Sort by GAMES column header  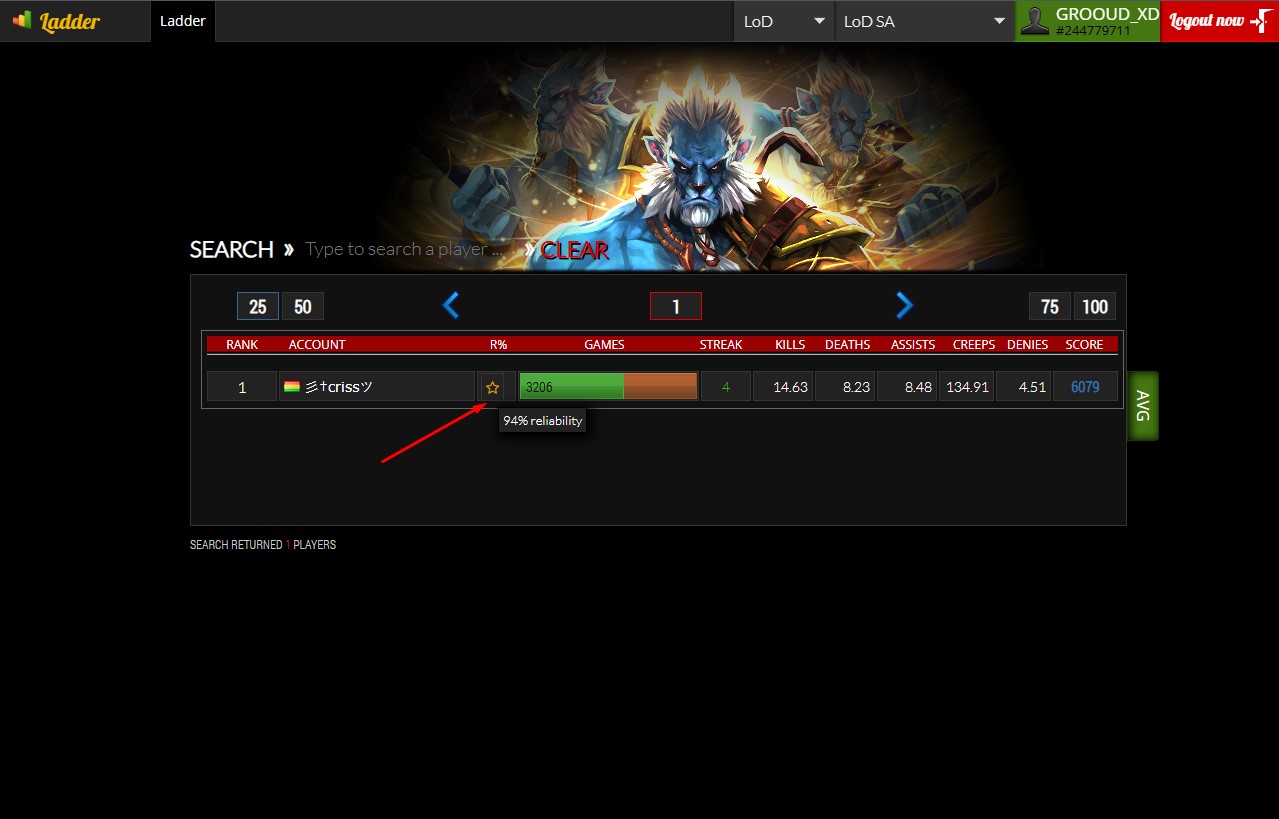tap(604, 344)
